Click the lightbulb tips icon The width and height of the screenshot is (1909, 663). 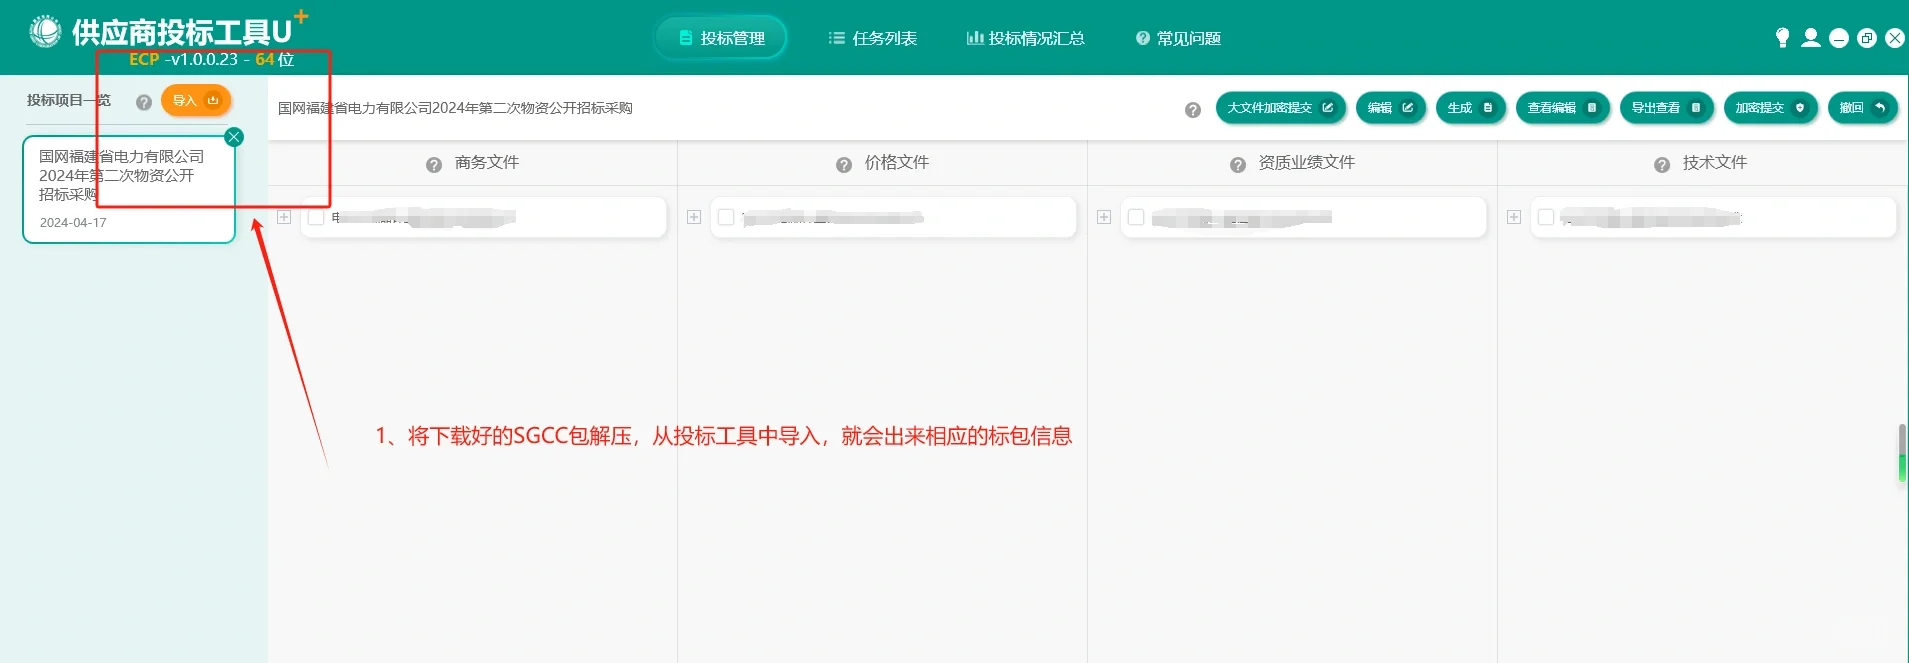click(1782, 38)
